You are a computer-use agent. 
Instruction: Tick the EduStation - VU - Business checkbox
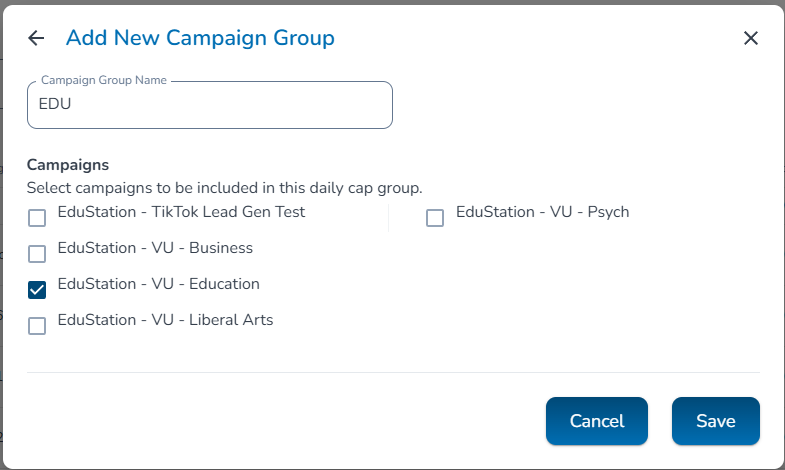click(37, 254)
